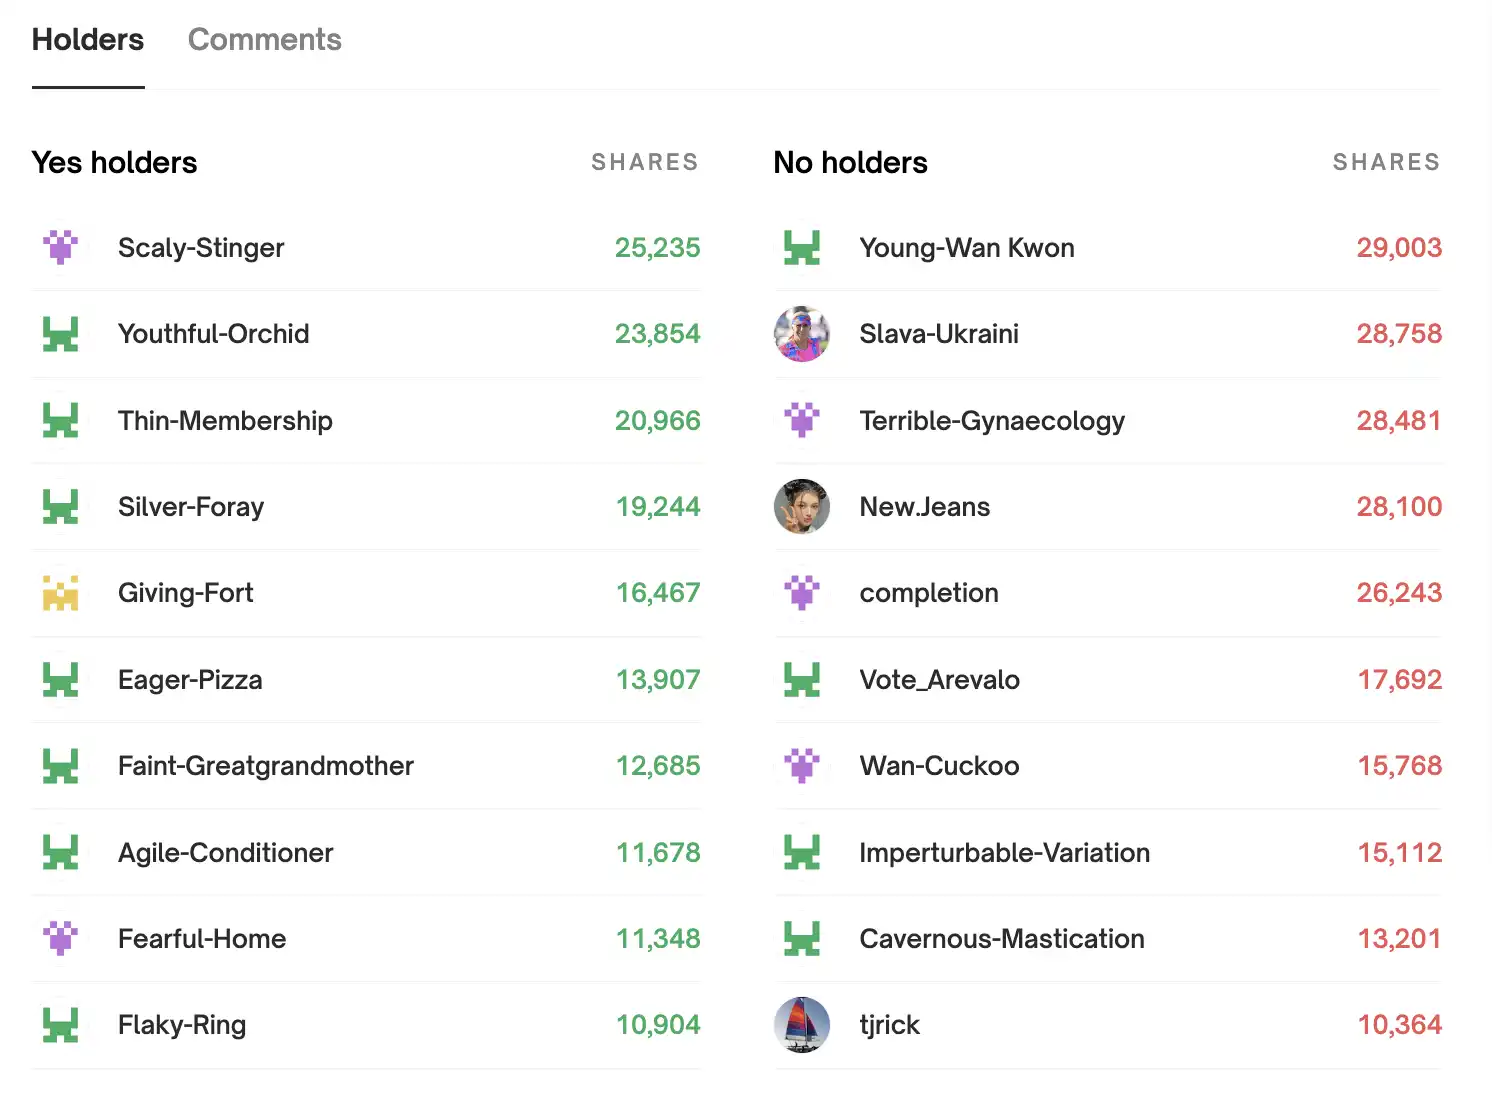1492x1114 pixels.
Task: Open tjrick's sailboat avatar
Action: (802, 1025)
